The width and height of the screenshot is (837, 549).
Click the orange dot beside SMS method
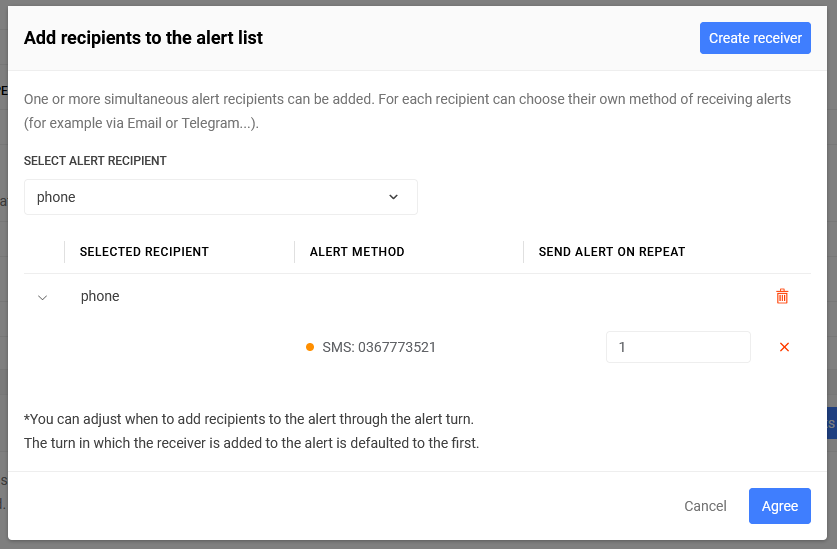click(x=310, y=347)
